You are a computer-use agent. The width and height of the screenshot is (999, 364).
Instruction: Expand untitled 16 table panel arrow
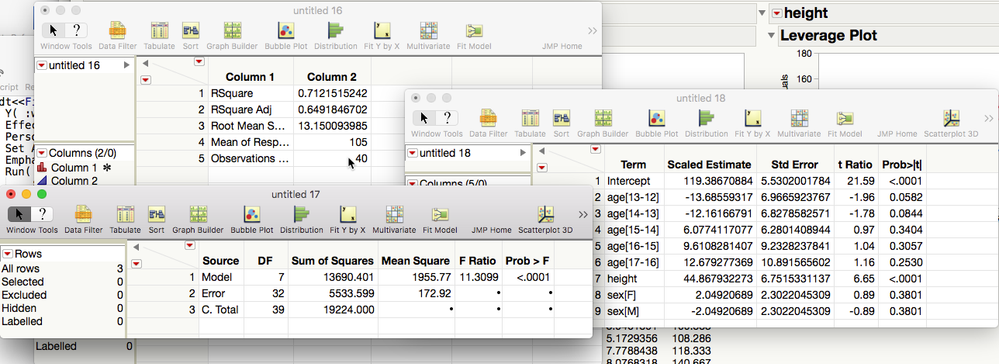pyautogui.click(x=127, y=65)
